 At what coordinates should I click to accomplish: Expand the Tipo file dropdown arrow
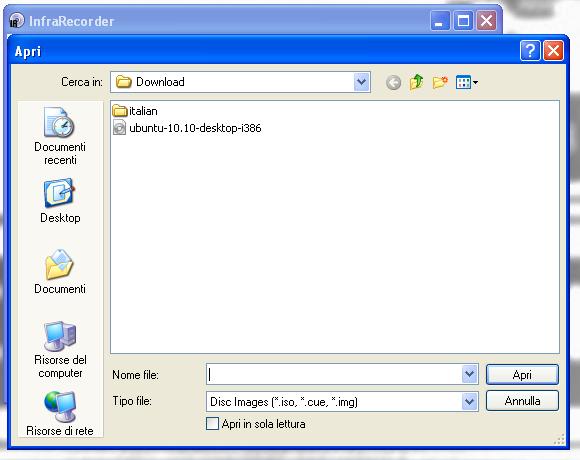(x=469, y=401)
